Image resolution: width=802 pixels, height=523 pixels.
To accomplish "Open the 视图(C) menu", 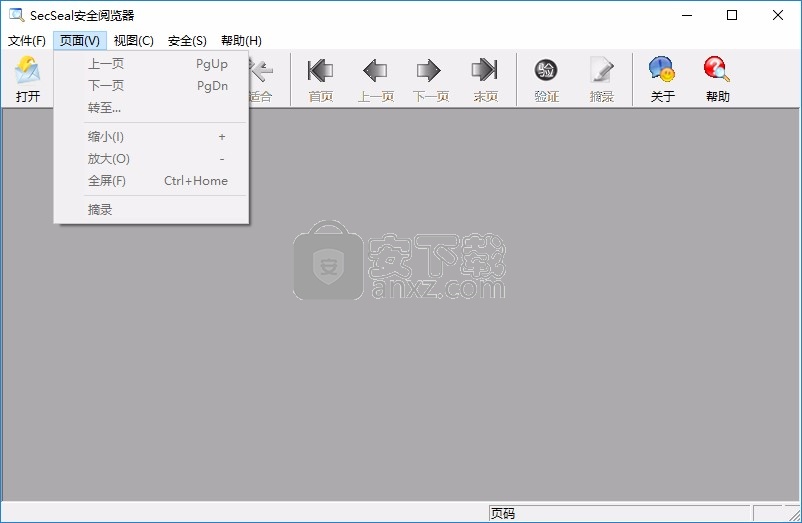I will (x=133, y=41).
